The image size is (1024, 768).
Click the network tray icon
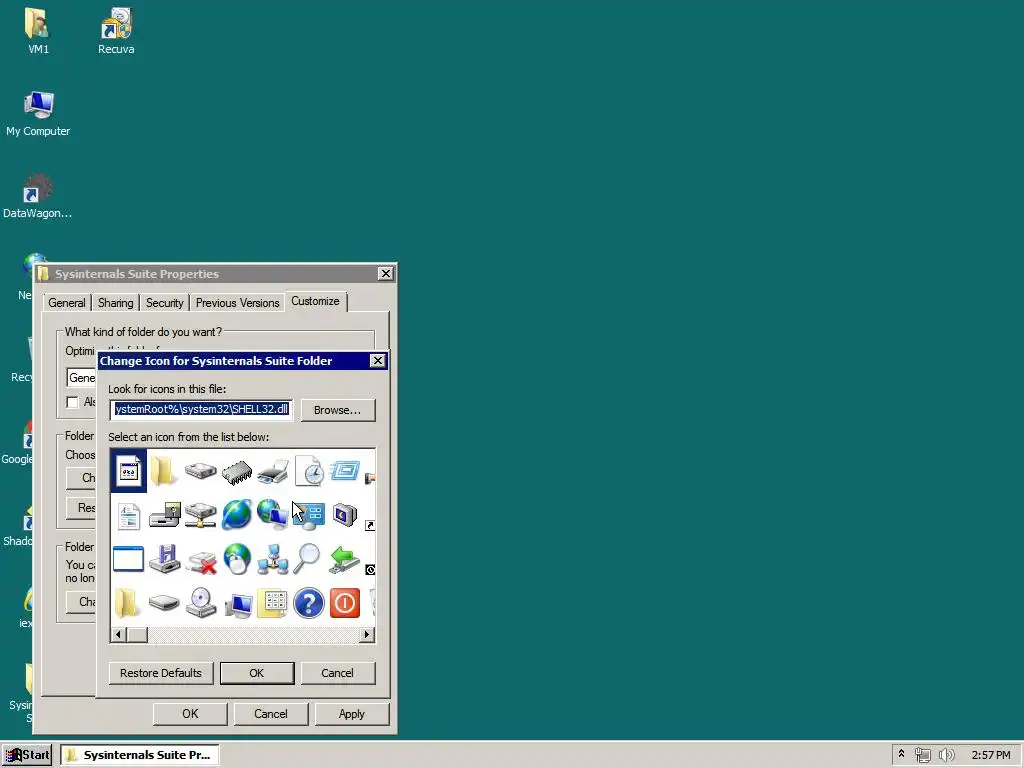[922, 755]
